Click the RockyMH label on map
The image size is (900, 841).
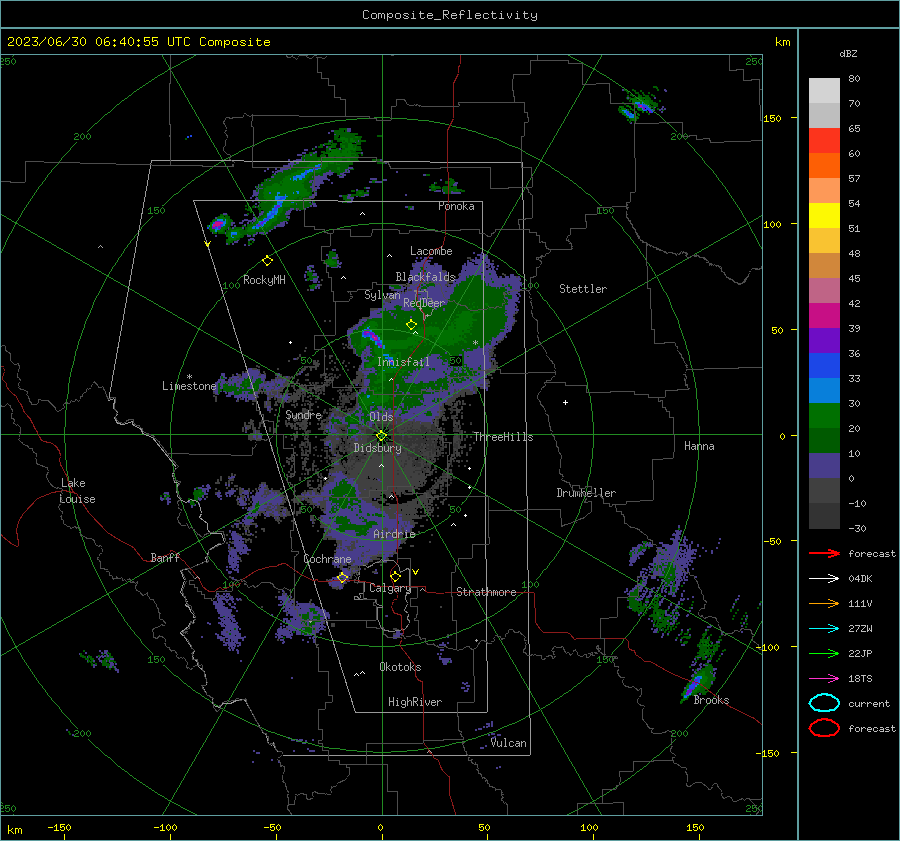coord(264,280)
